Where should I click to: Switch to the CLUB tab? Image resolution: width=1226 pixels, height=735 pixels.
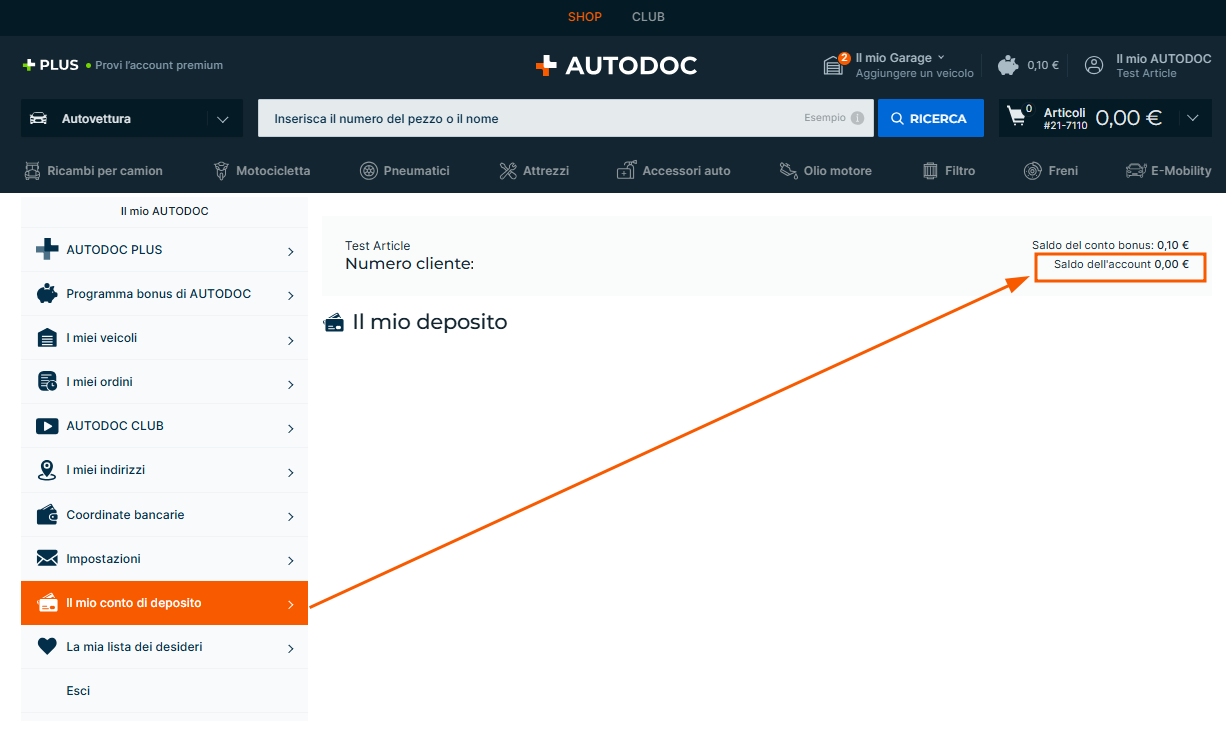pos(648,17)
